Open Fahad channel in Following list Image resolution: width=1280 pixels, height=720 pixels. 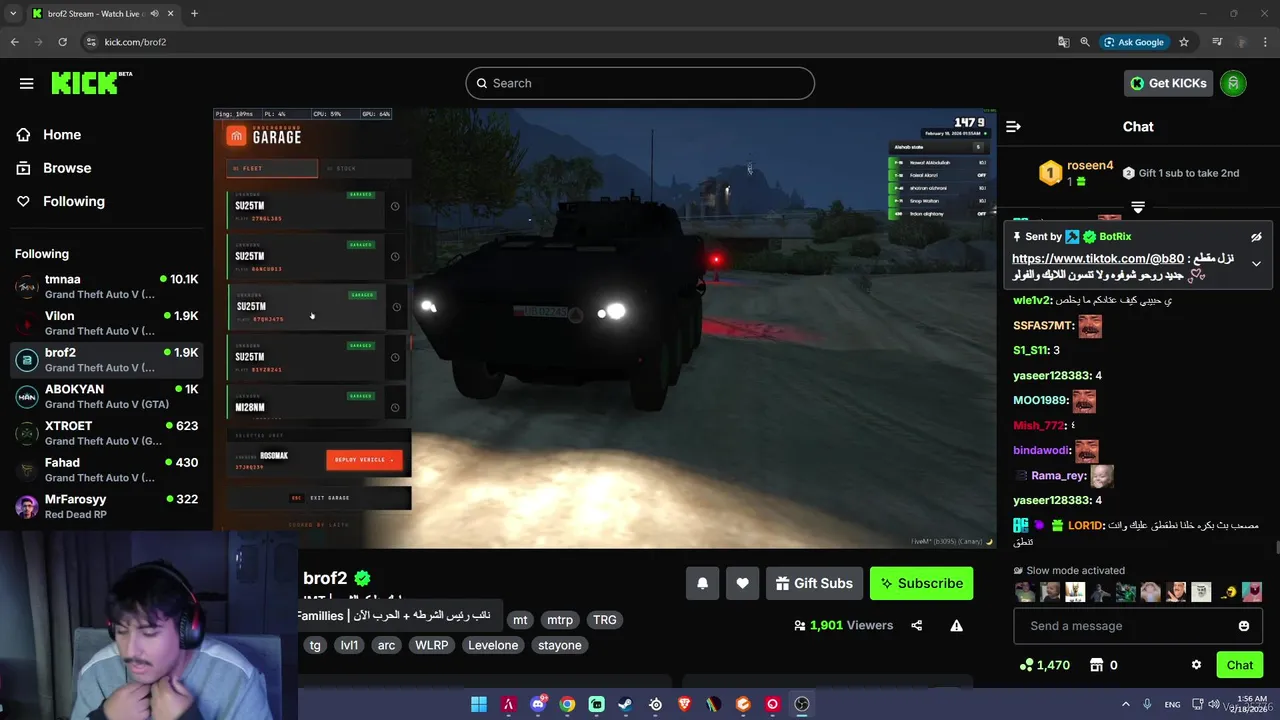[107, 469]
